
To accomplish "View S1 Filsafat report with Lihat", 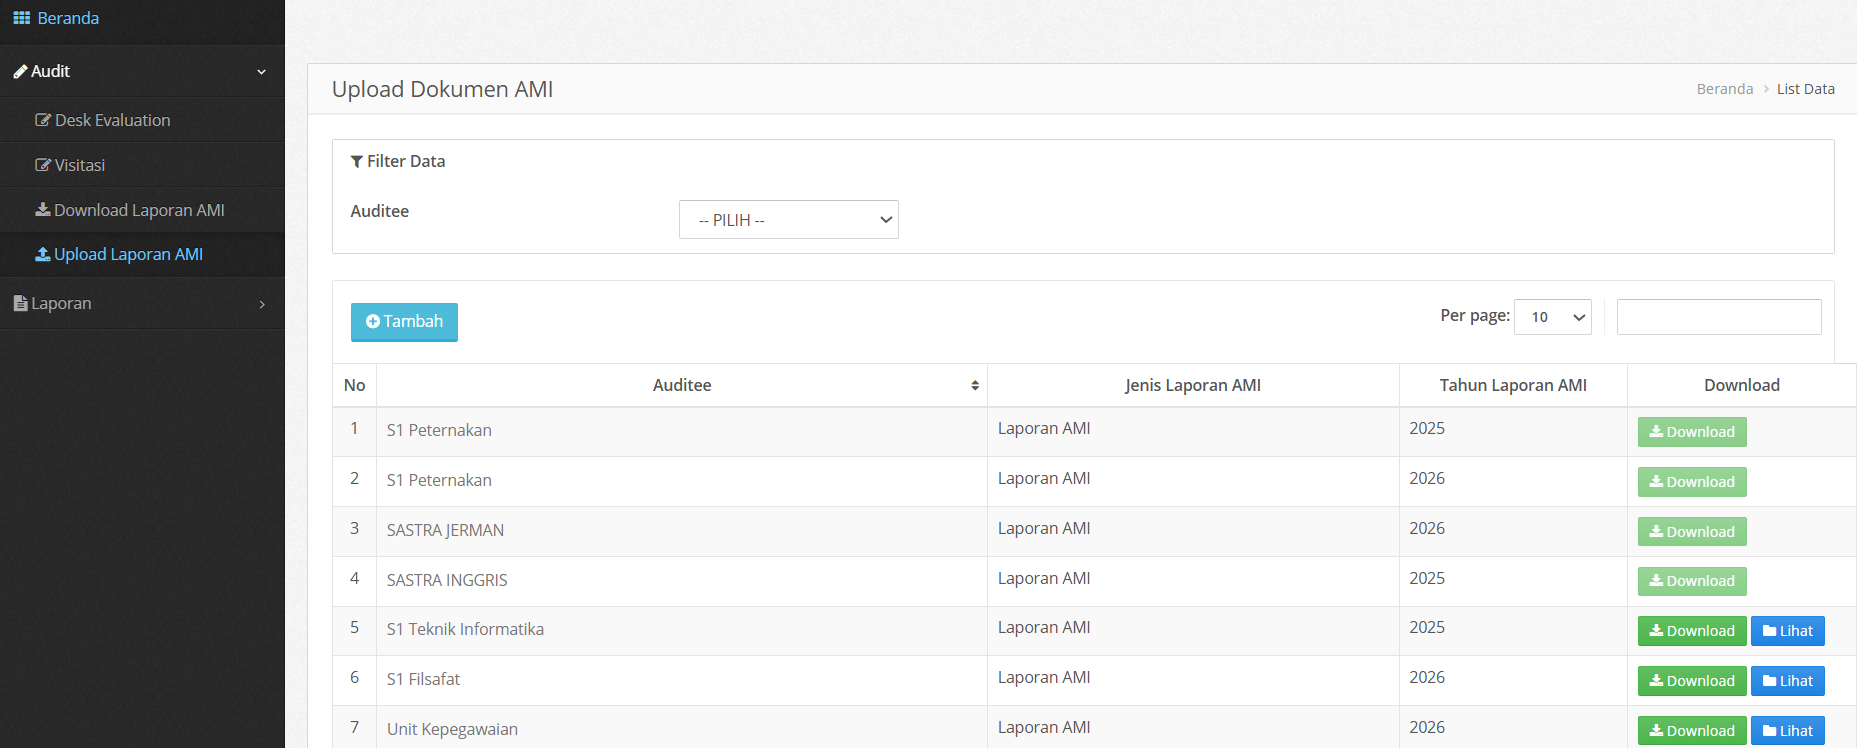I will coord(1788,681).
